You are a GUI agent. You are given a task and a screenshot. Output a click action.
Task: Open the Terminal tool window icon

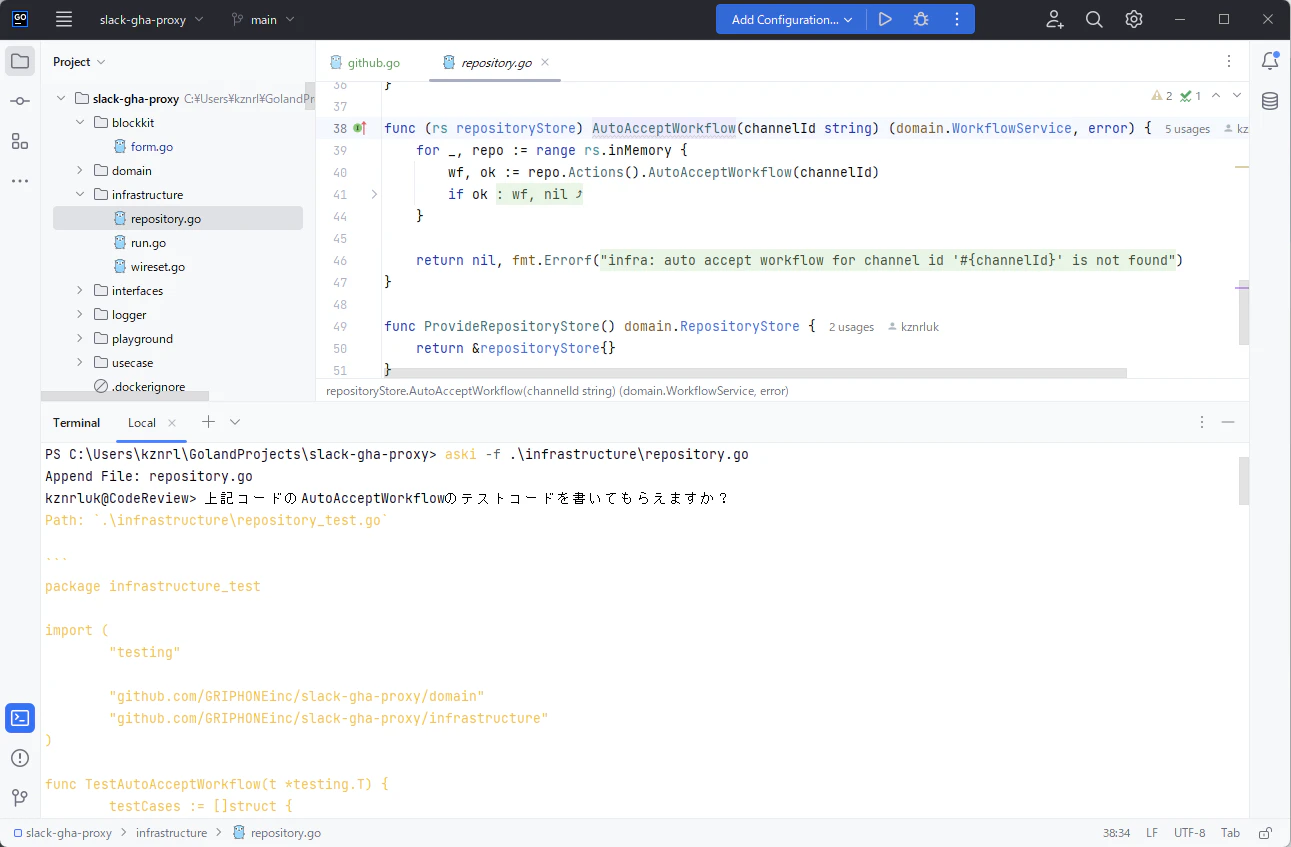point(20,718)
